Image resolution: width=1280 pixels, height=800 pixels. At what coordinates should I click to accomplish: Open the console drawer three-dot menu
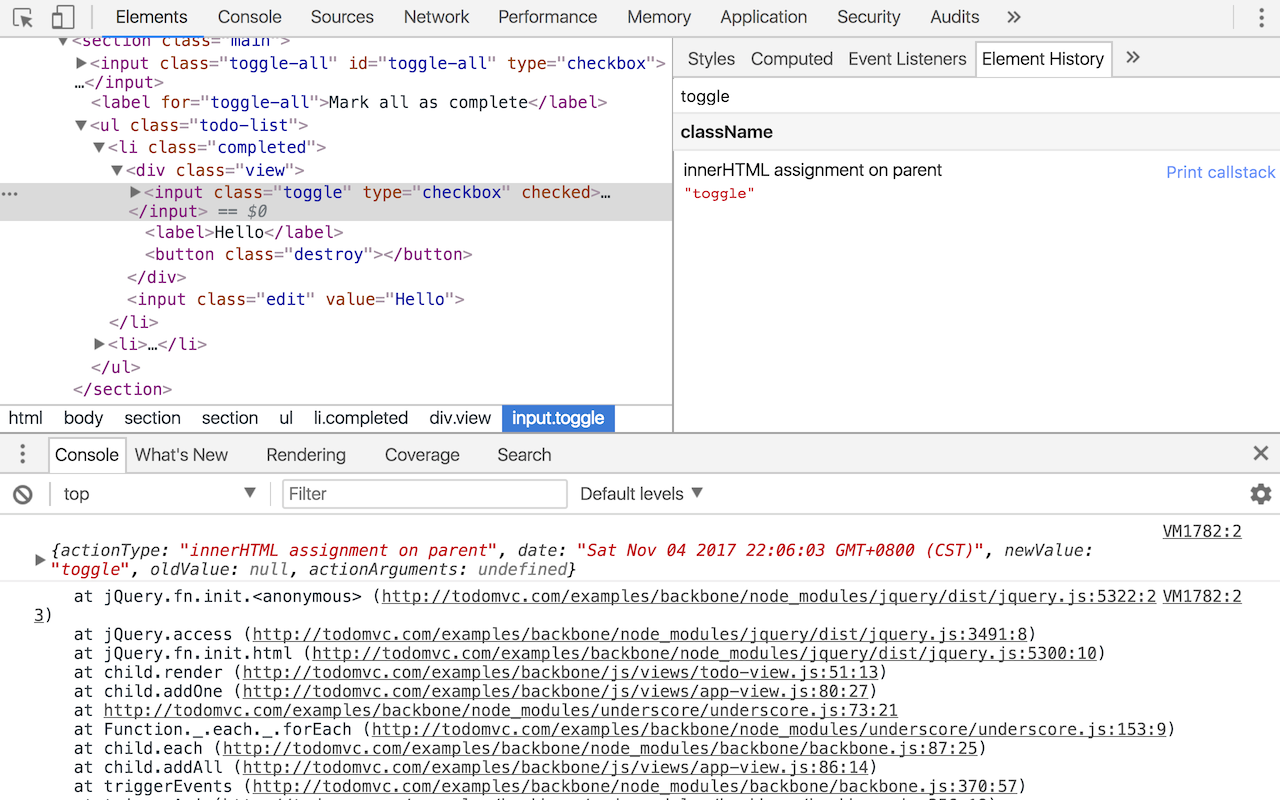pyautogui.click(x=22, y=455)
